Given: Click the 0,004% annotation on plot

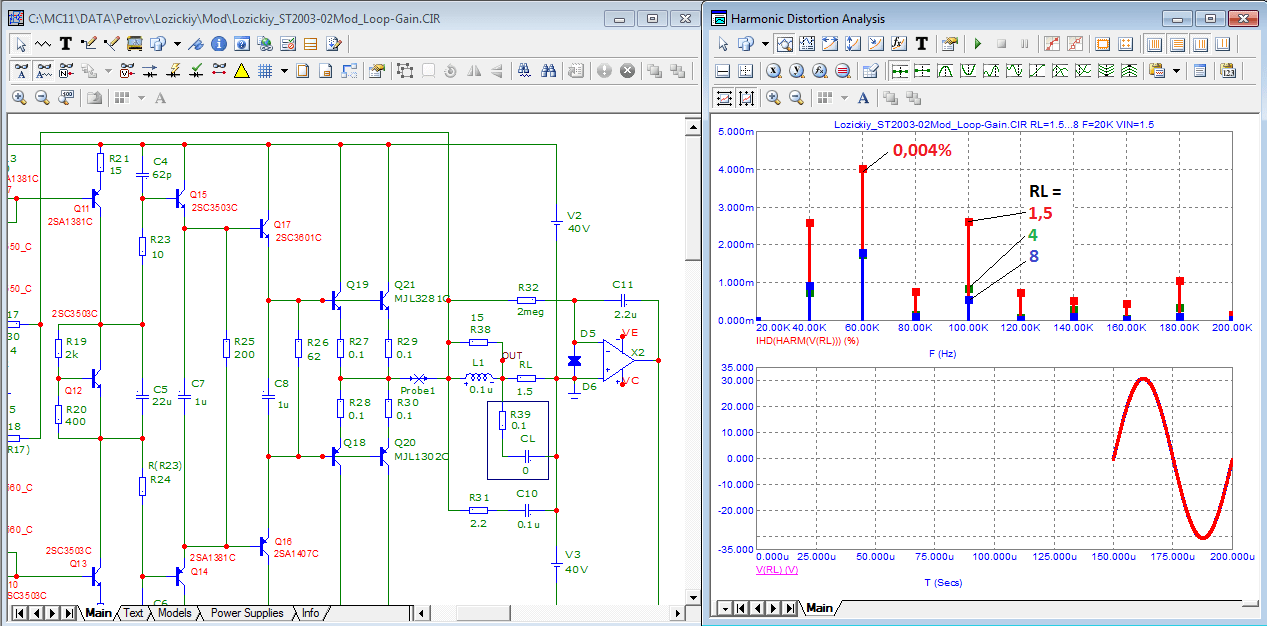Looking at the screenshot, I should pos(922,149).
